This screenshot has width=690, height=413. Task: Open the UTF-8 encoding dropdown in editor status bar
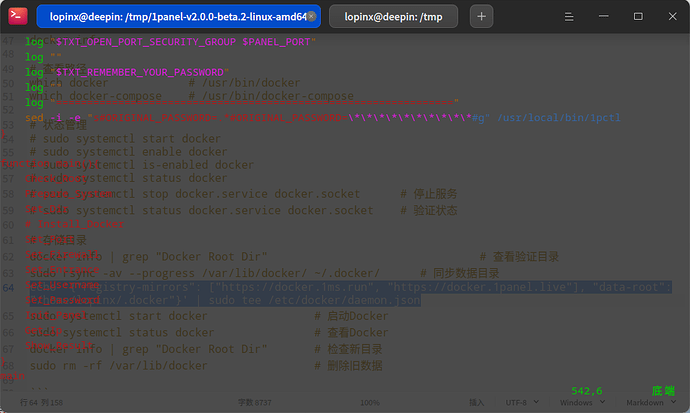pos(522,402)
